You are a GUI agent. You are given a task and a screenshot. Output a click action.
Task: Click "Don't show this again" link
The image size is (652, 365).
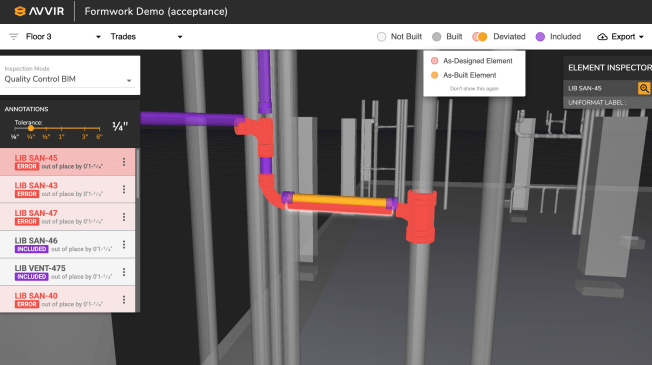(x=474, y=89)
